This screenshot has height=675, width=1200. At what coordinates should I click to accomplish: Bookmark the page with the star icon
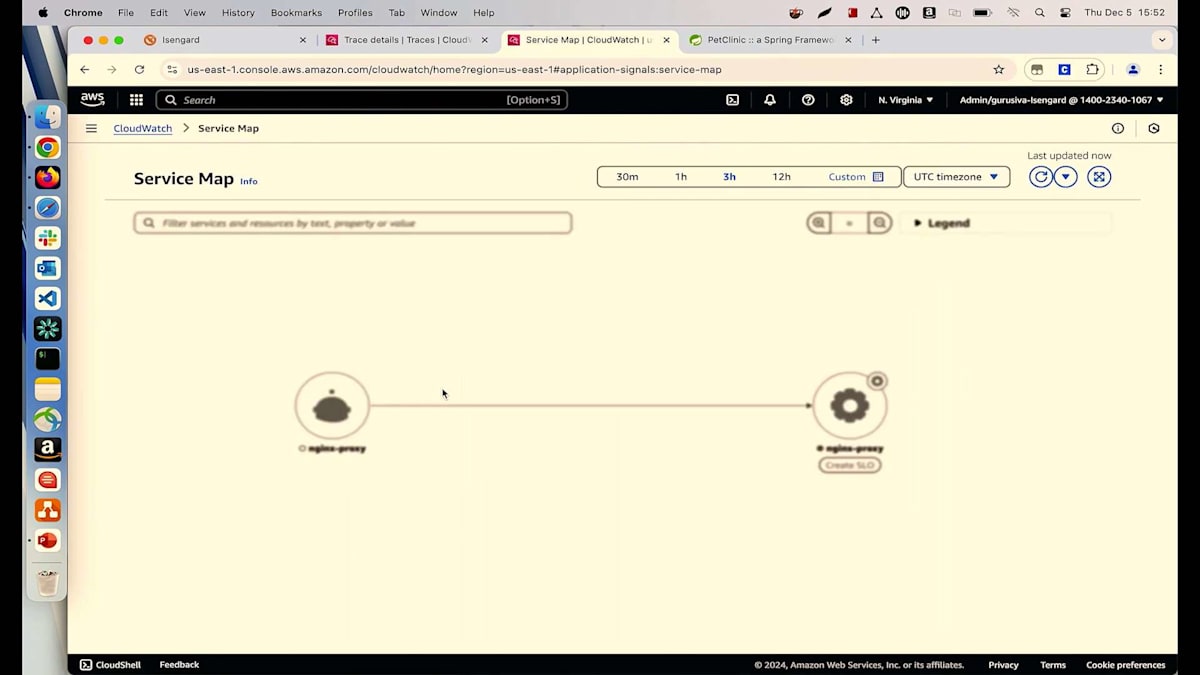coord(998,69)
